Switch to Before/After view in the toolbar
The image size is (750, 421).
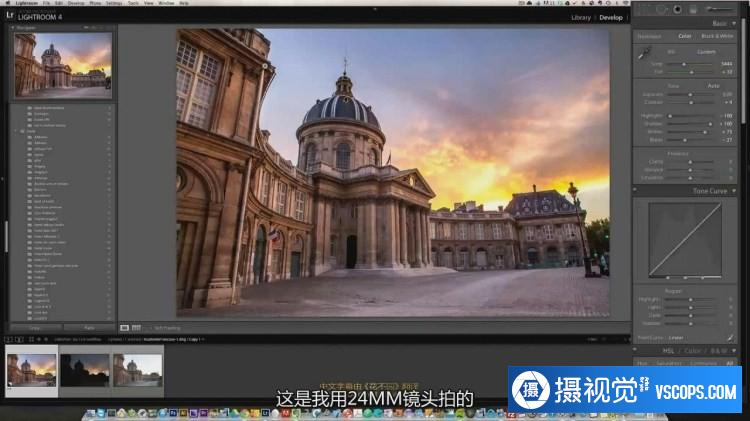(x=136, y=328)
